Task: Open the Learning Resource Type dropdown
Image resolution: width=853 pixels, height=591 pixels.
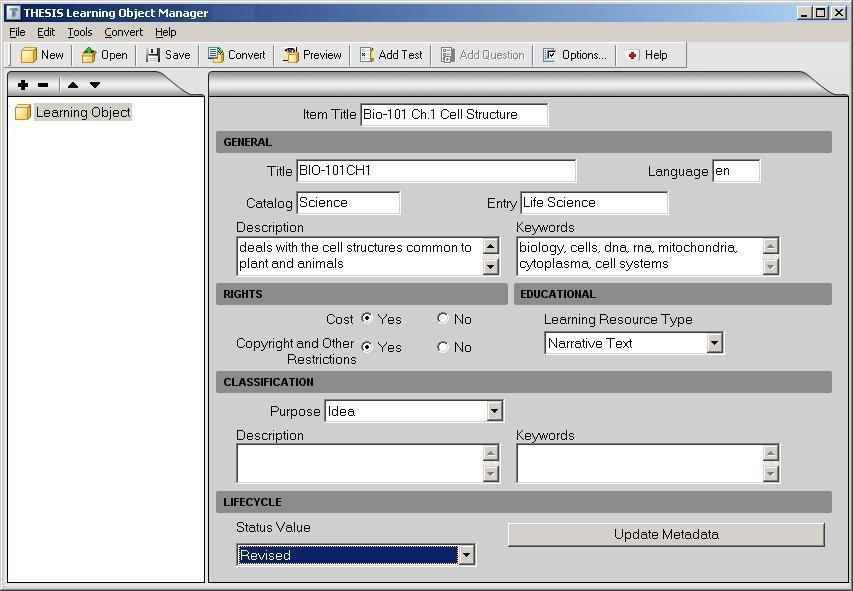Action: (x=714, y=343)
